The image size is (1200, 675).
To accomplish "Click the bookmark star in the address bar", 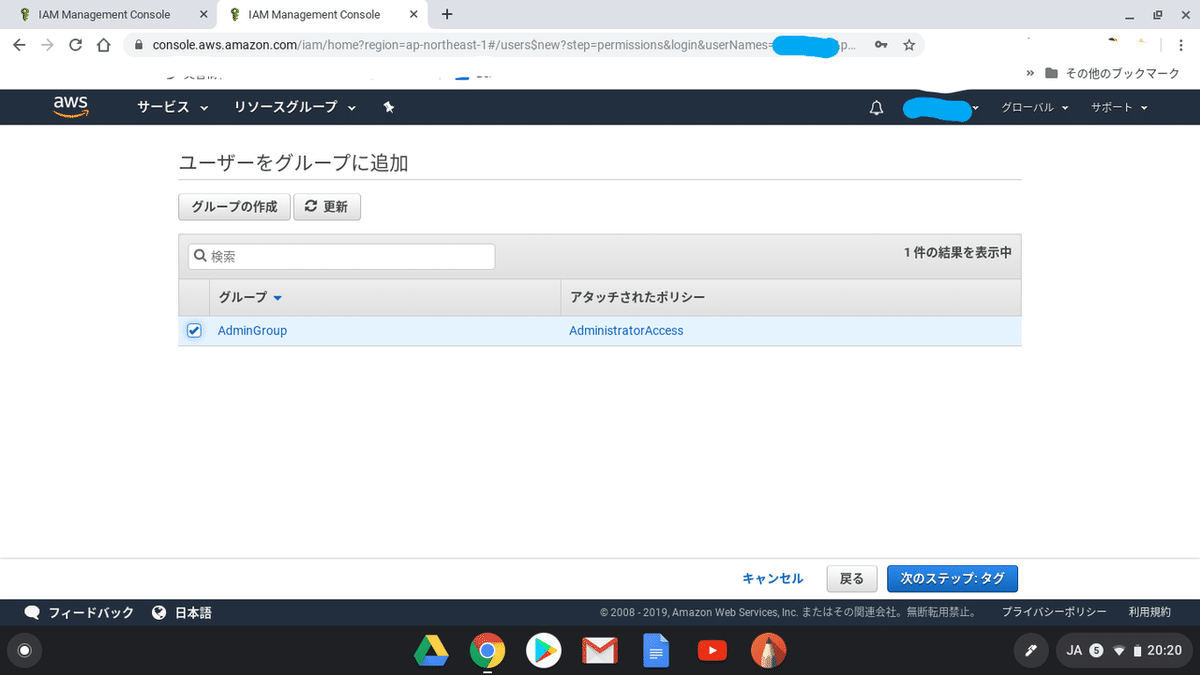I will point(909,45).
